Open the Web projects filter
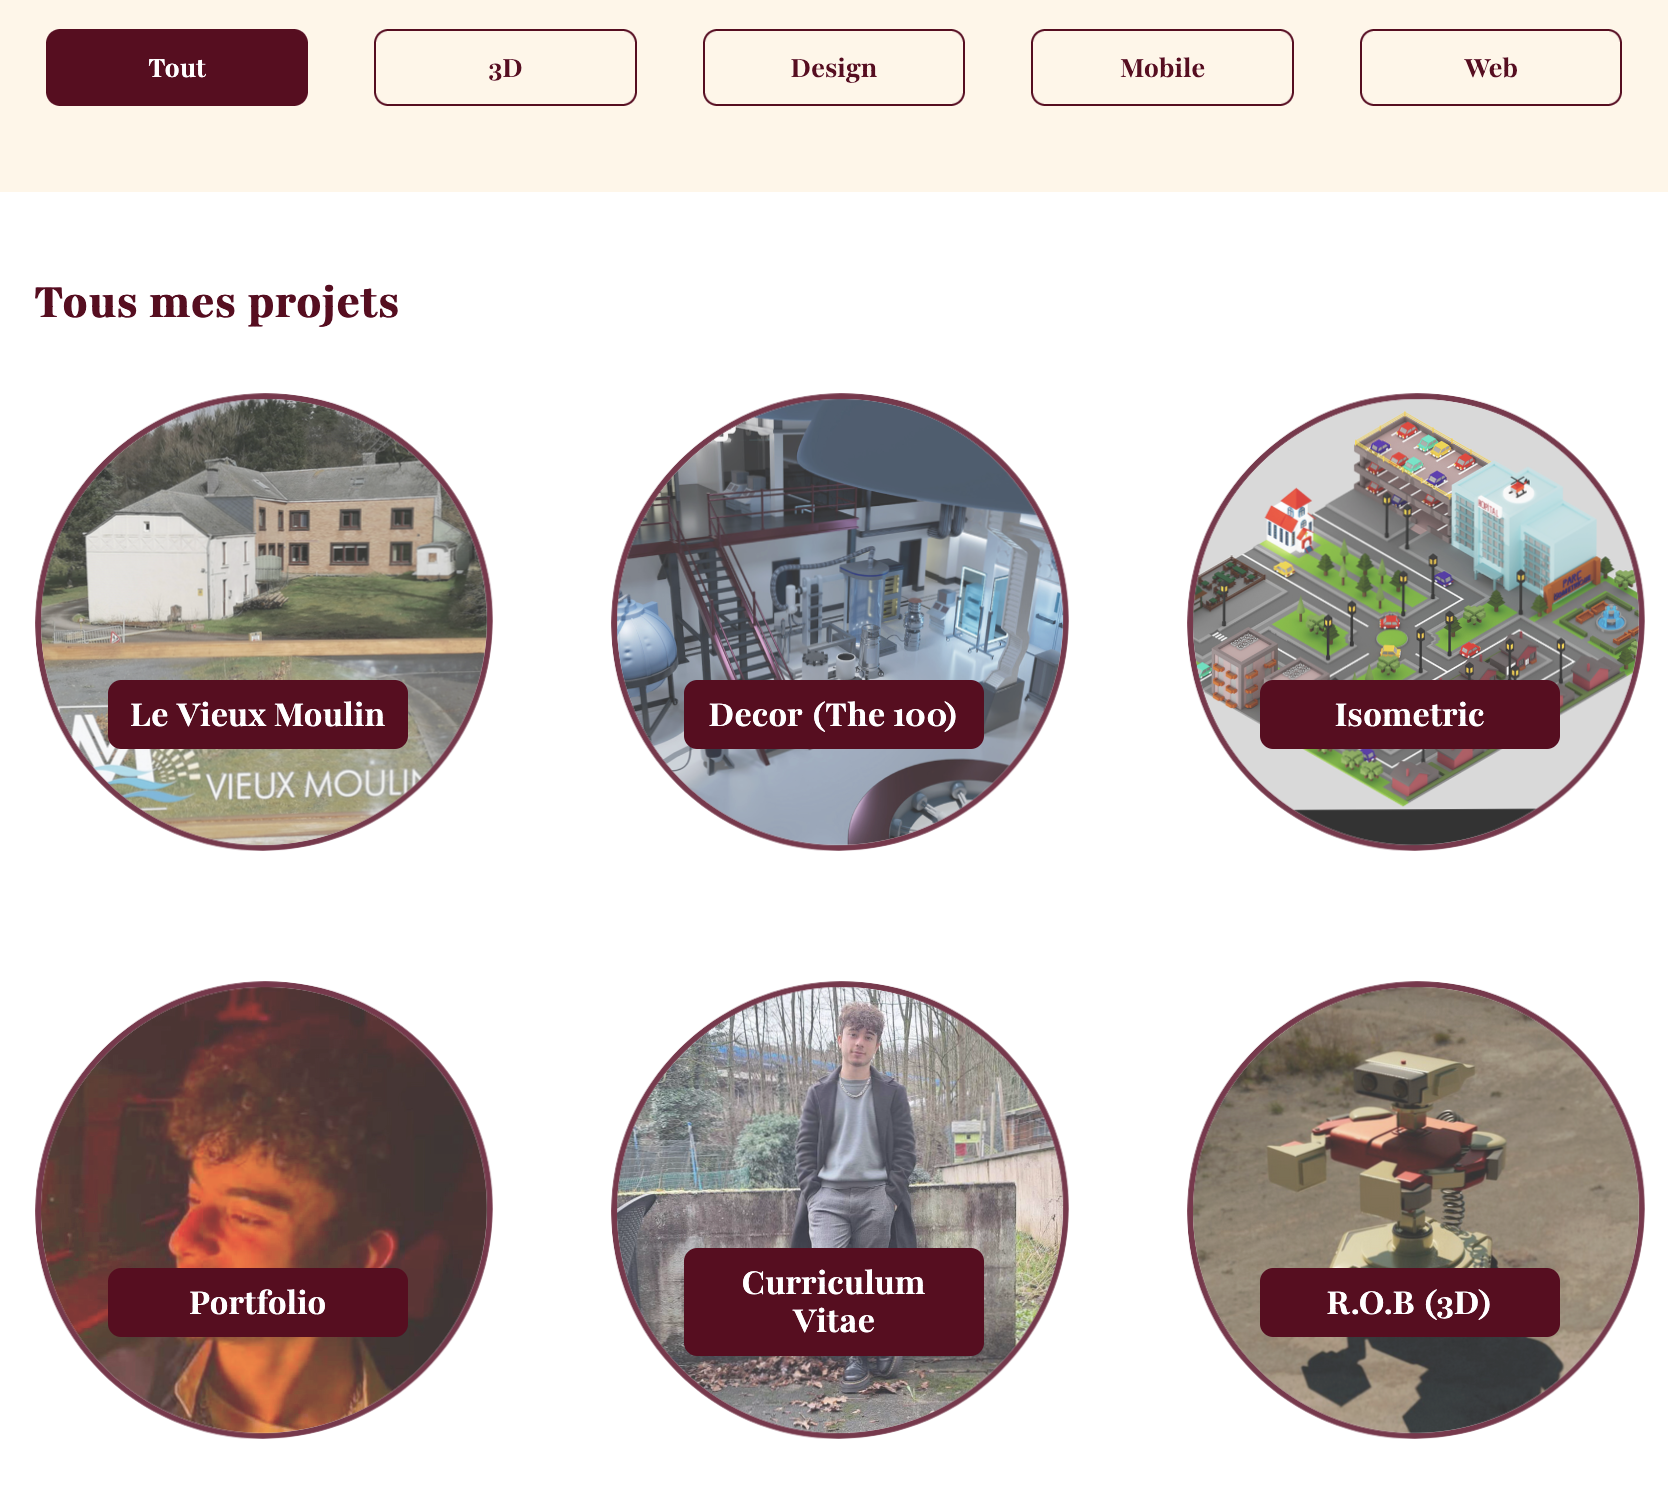Viewport: 1668px width, 1502px height. coord(1491,67)
